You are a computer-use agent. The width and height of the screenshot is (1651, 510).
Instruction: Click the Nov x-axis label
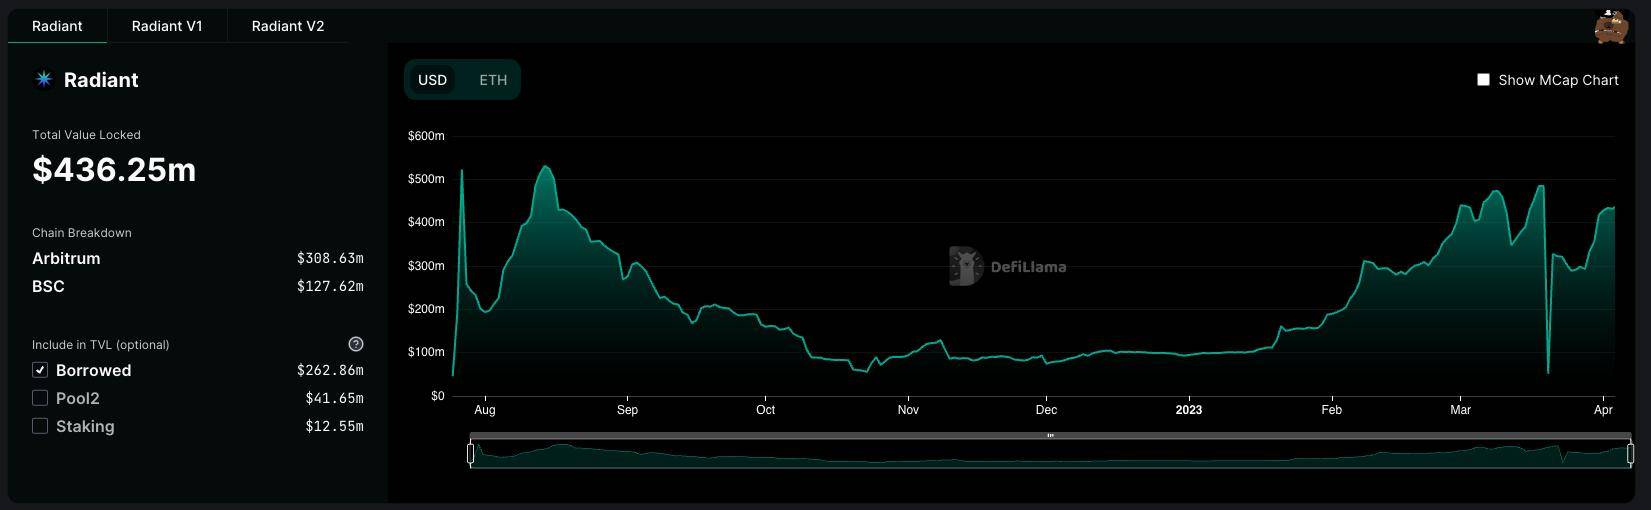click(x=908, y=410)
